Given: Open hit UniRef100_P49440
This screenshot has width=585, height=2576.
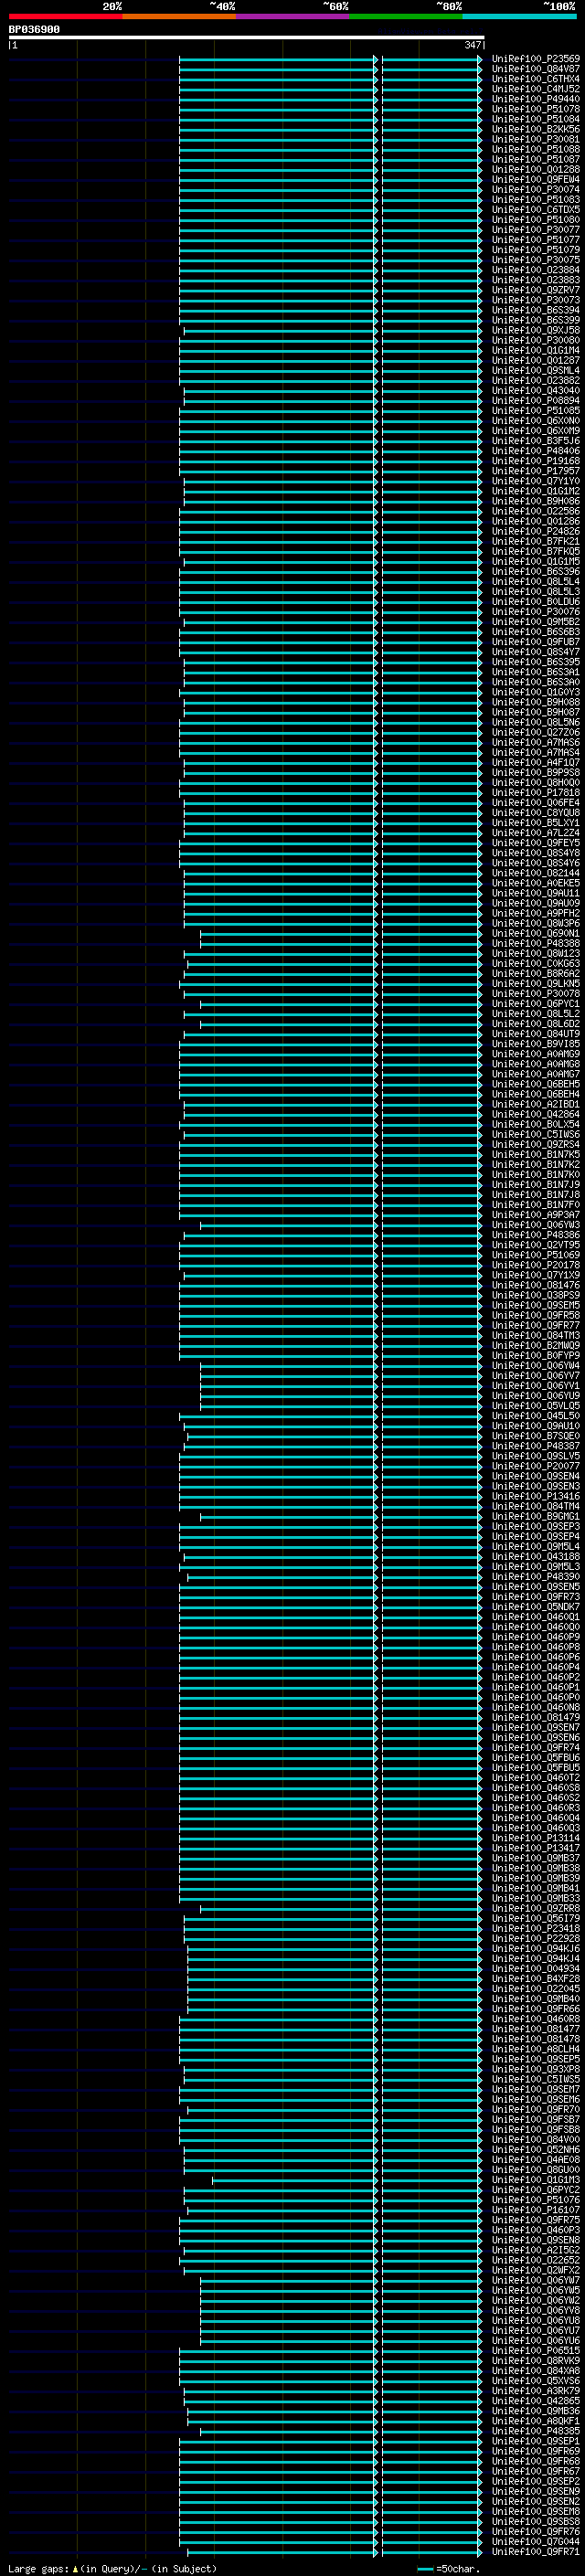Looking at the screenshot, I should point(536,99).
